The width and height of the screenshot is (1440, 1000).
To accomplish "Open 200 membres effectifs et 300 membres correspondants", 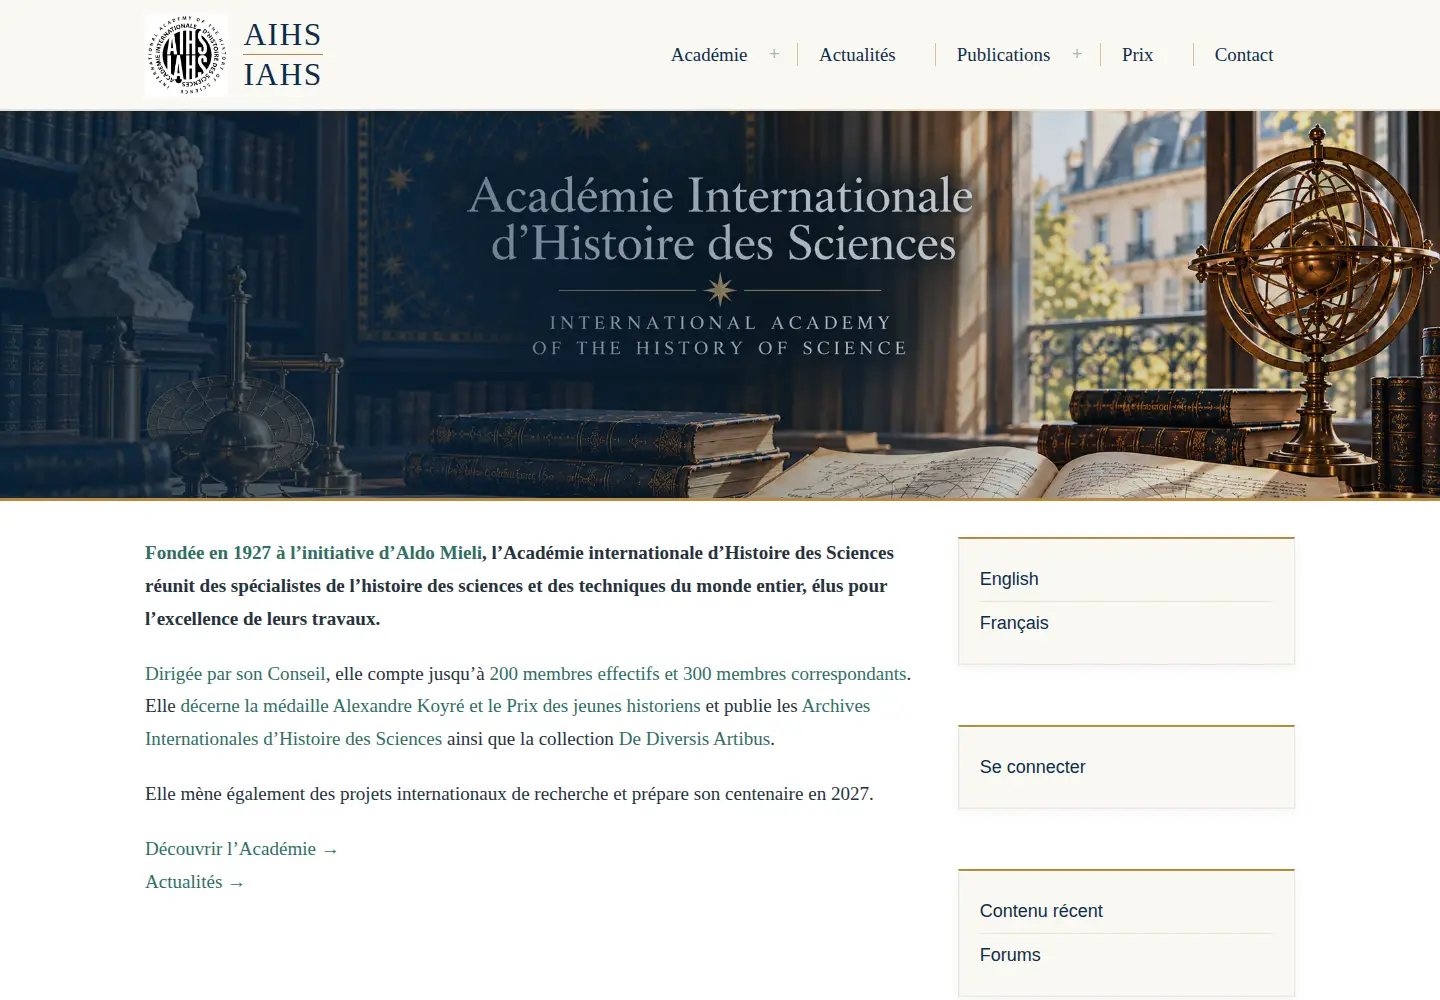I will click(698, 674).
